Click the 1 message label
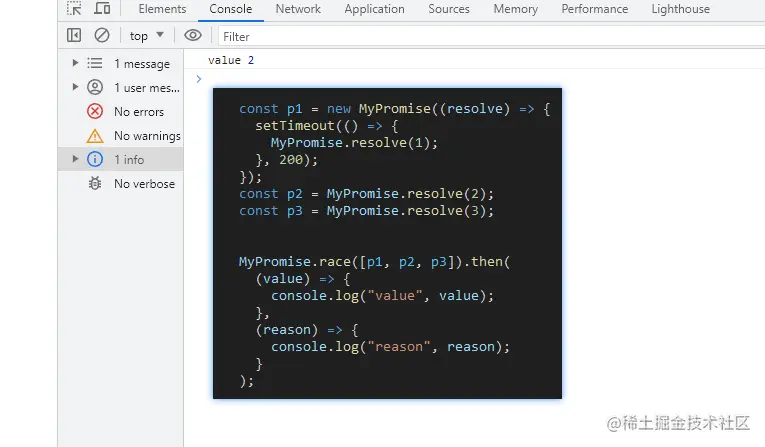This screenshot has width=765, height=447. (142, 64)
